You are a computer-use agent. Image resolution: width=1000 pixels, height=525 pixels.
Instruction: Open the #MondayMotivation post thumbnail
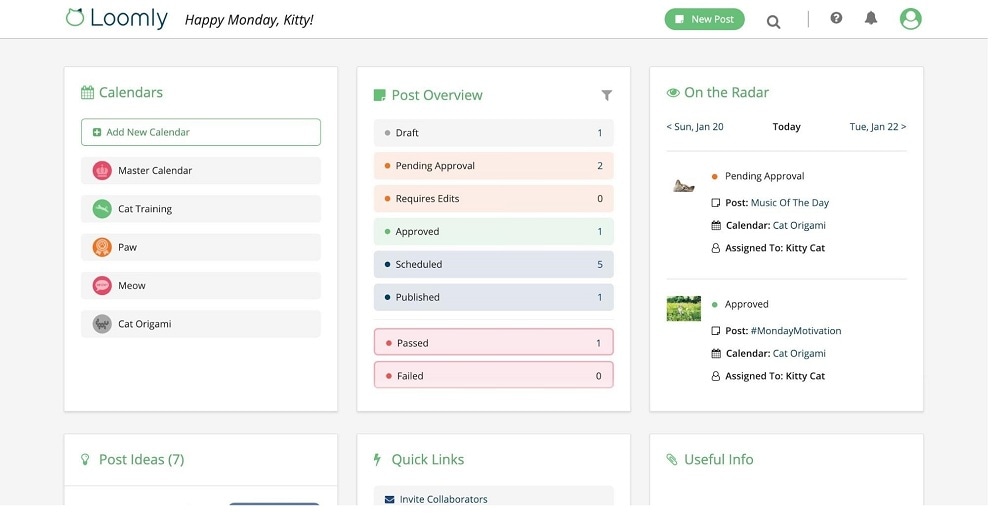coord(684,308)
